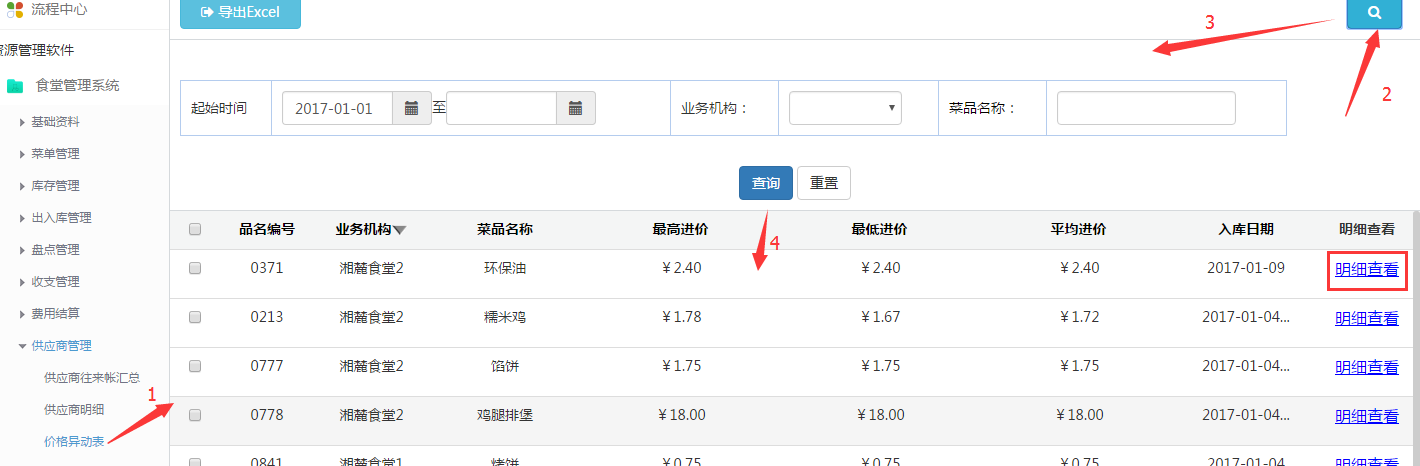
Task: Check the row for 环保油
Action: (195, 268)
